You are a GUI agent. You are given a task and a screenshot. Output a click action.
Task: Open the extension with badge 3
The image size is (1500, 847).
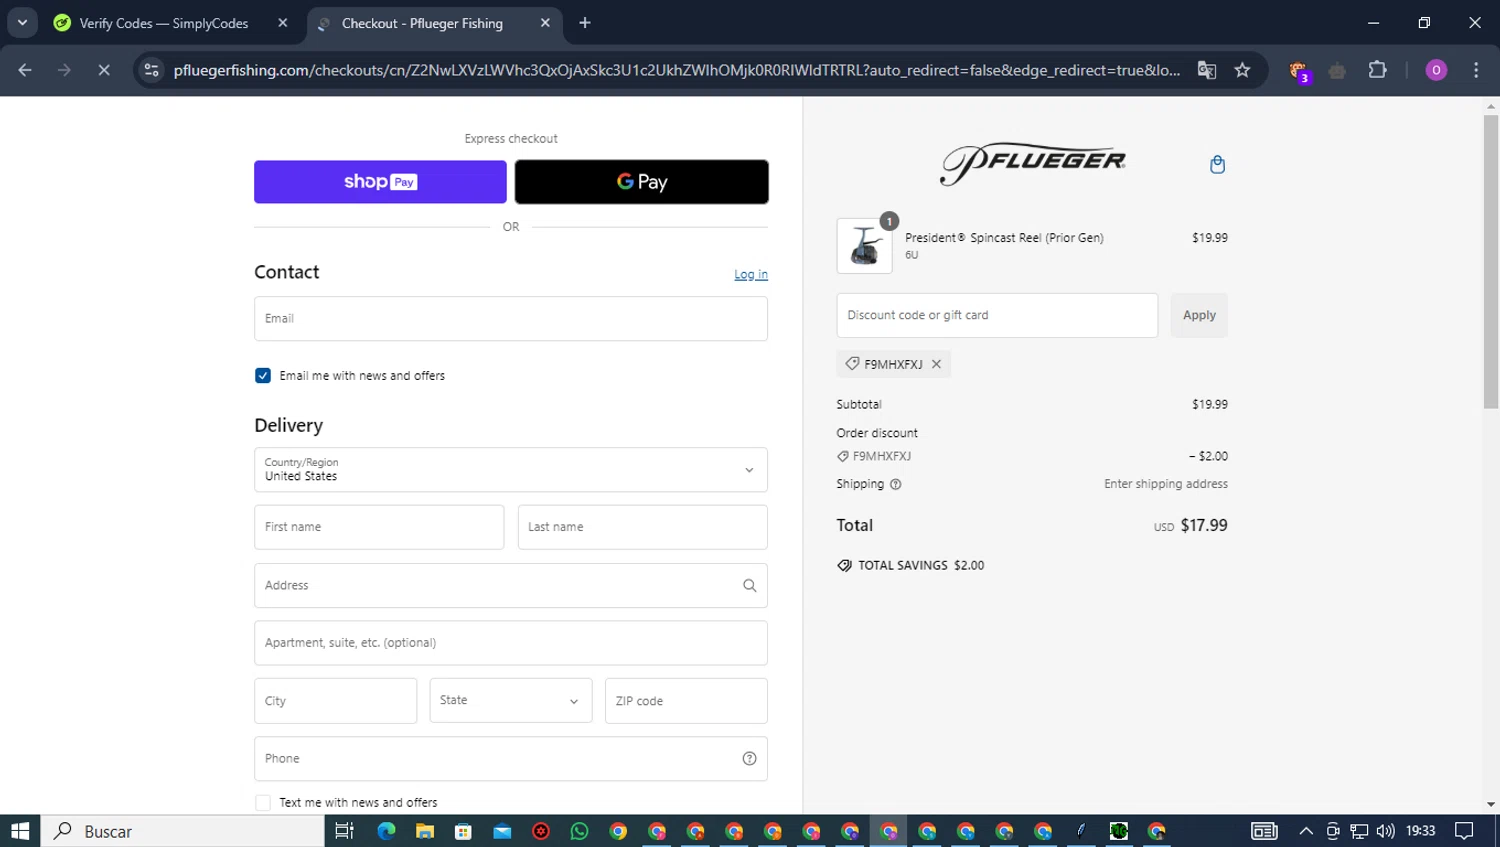pyautogui.click(x=1299, y=71)
